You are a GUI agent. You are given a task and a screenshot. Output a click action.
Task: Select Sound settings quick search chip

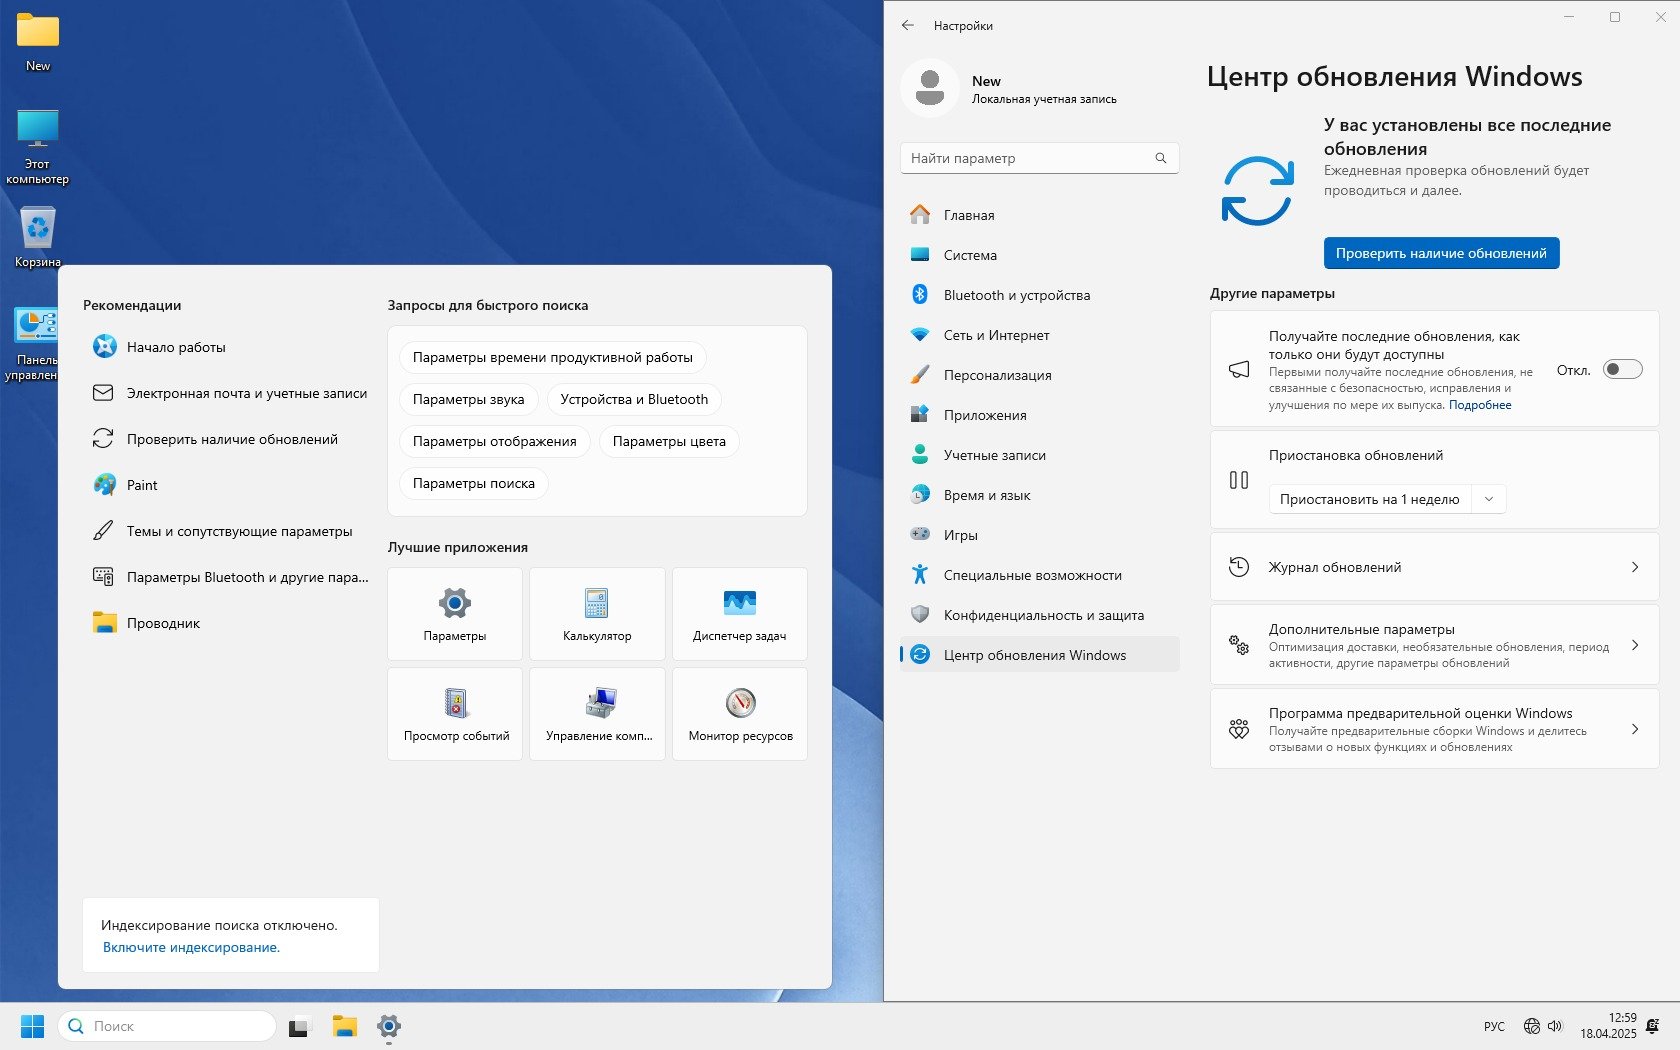(468, 399)
